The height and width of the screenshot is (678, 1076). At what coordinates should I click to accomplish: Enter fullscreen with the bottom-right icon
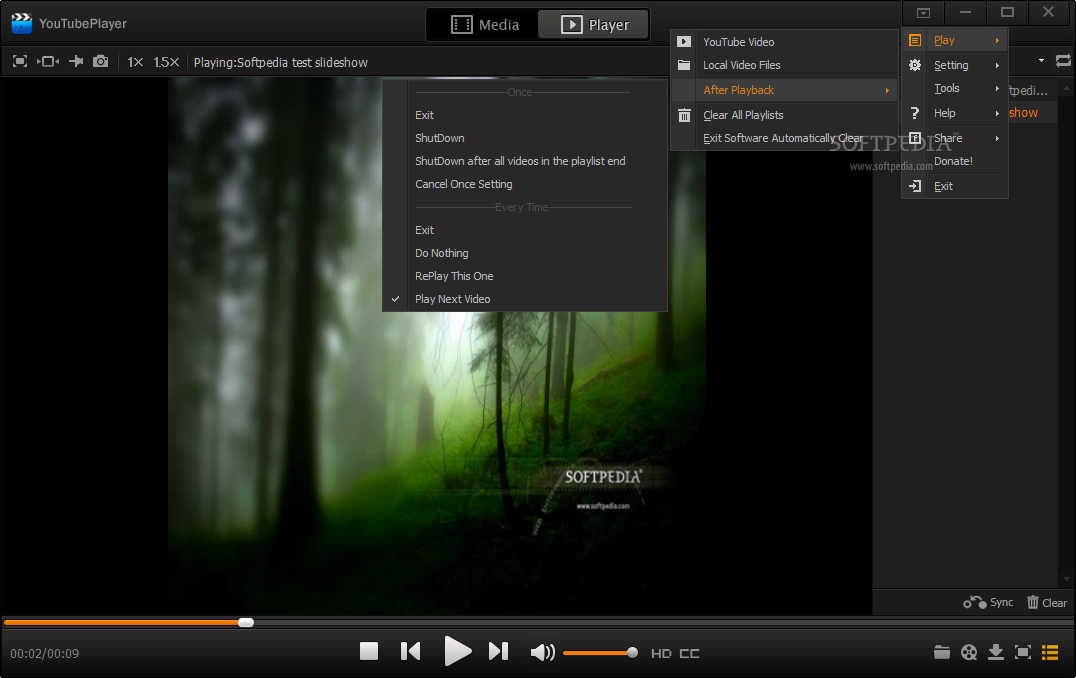click(1022, 652)
